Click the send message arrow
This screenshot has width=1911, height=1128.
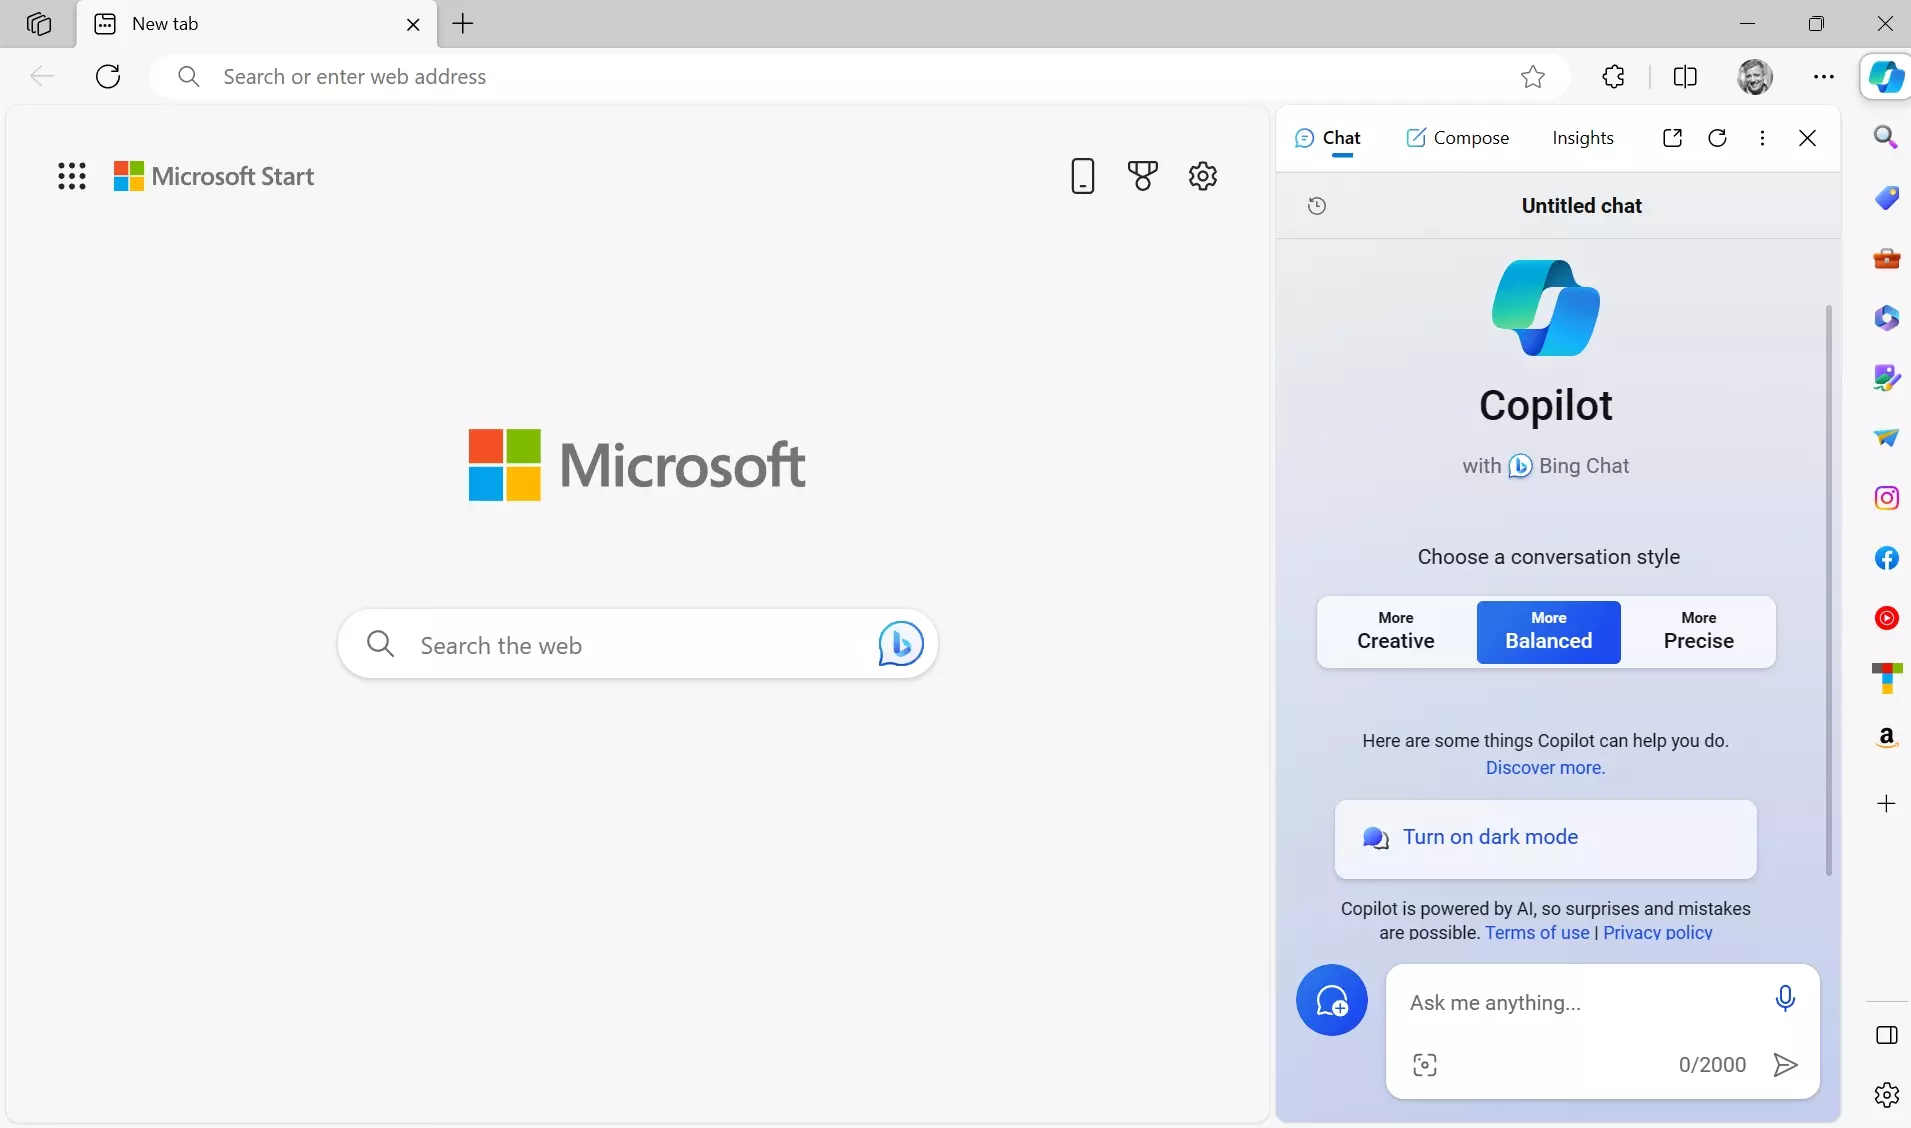point(1785,1065)
